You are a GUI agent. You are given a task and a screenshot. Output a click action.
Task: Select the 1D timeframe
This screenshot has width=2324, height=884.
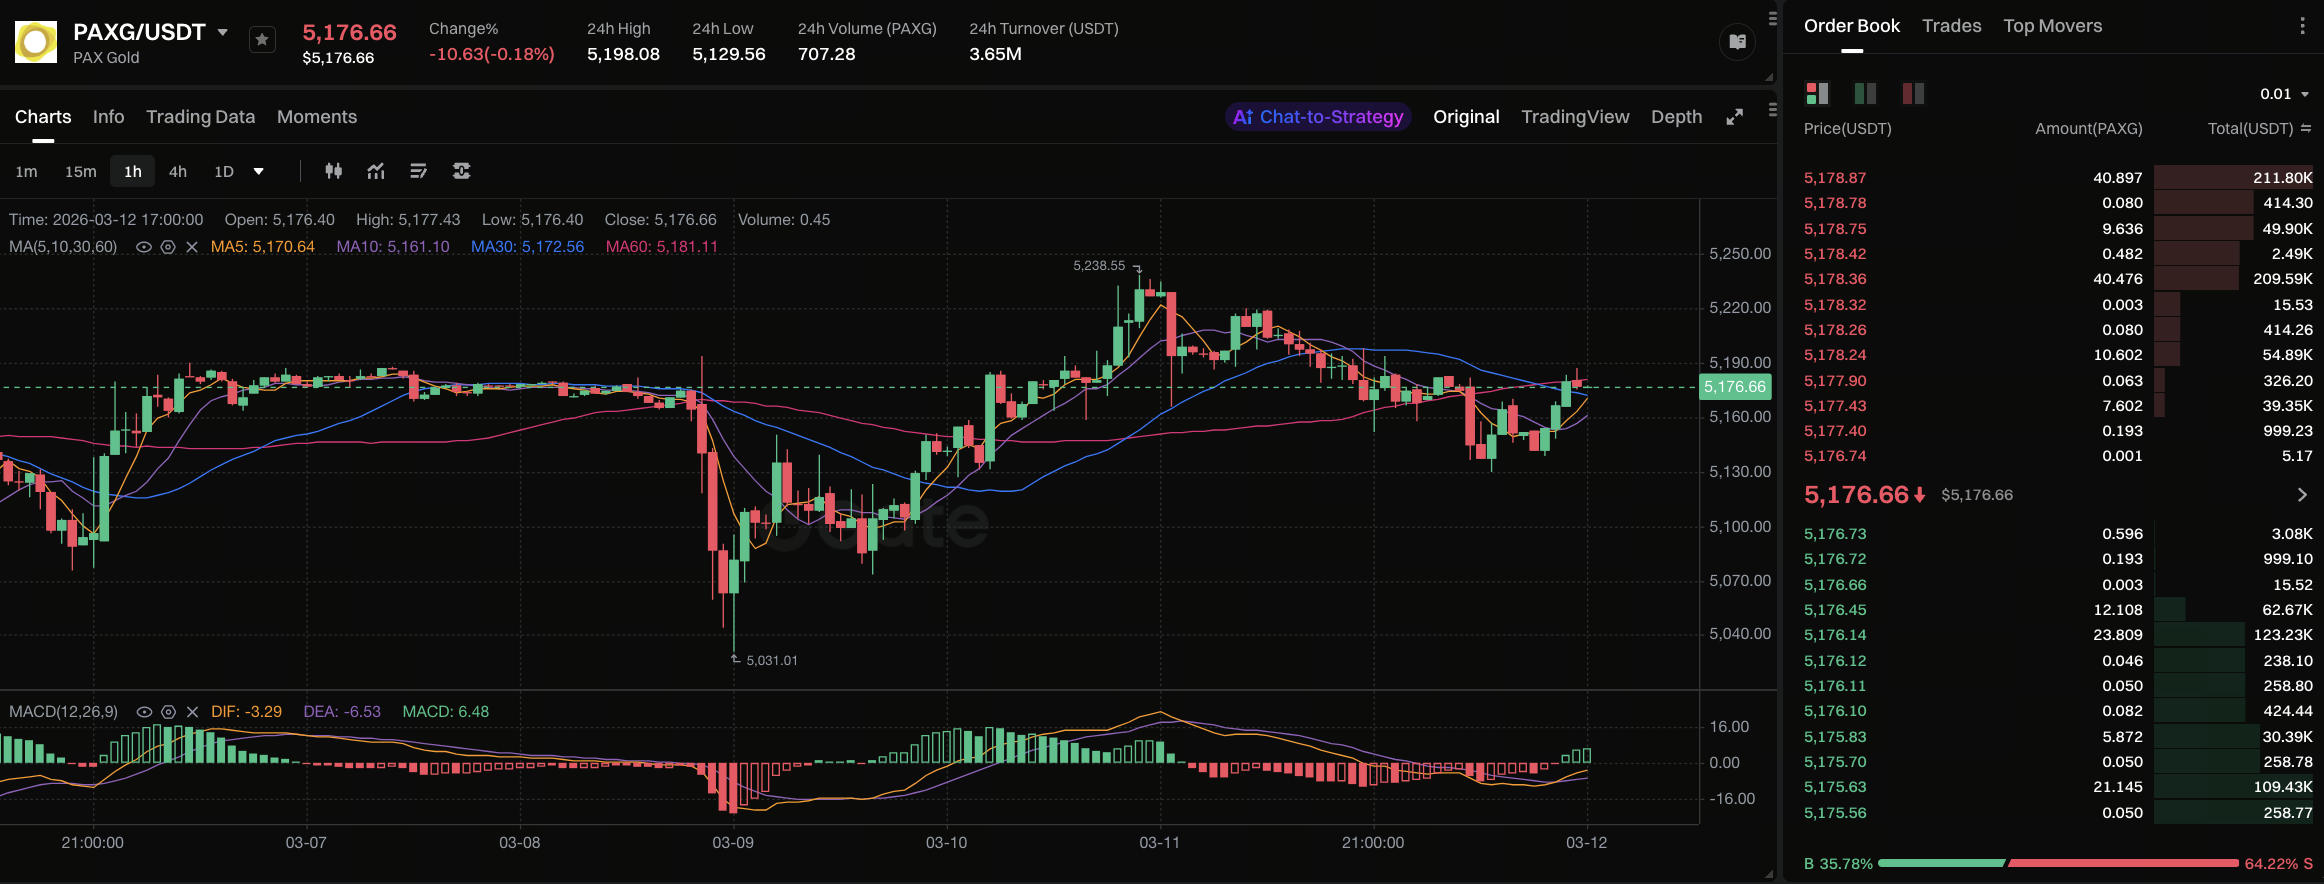coord(224,171)
